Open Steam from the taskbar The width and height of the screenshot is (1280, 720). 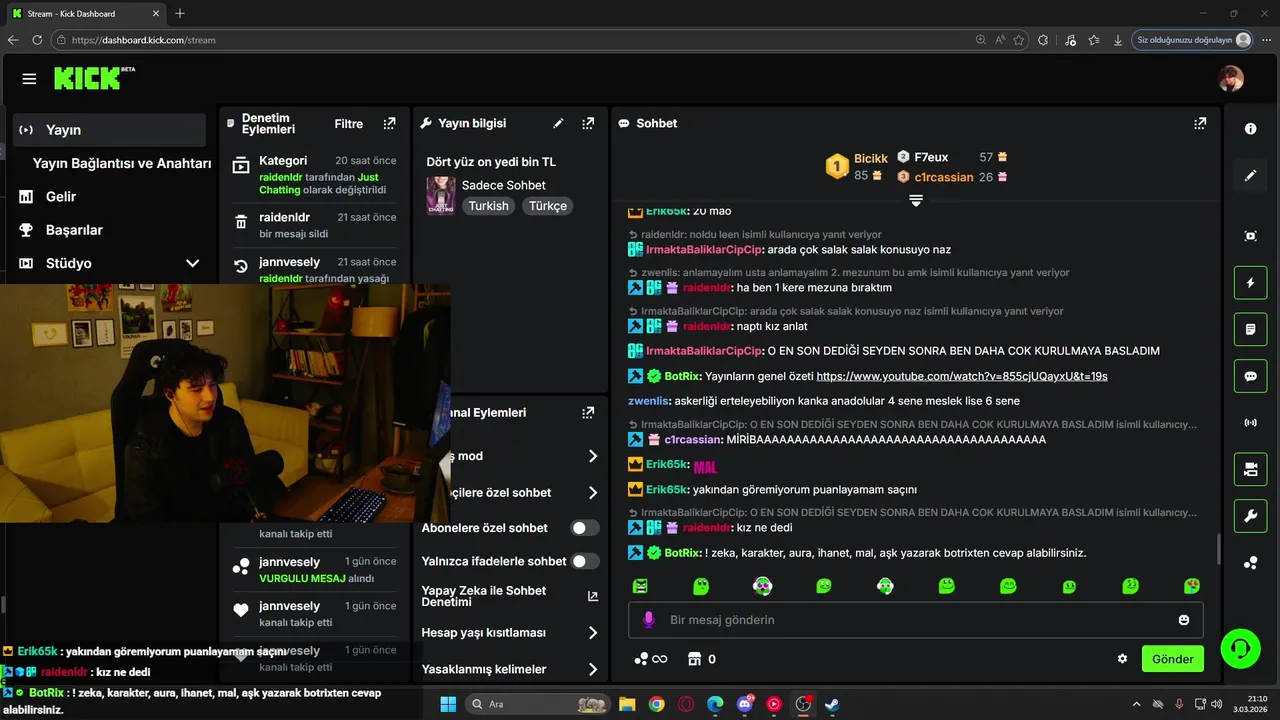(x=832, y=704)
